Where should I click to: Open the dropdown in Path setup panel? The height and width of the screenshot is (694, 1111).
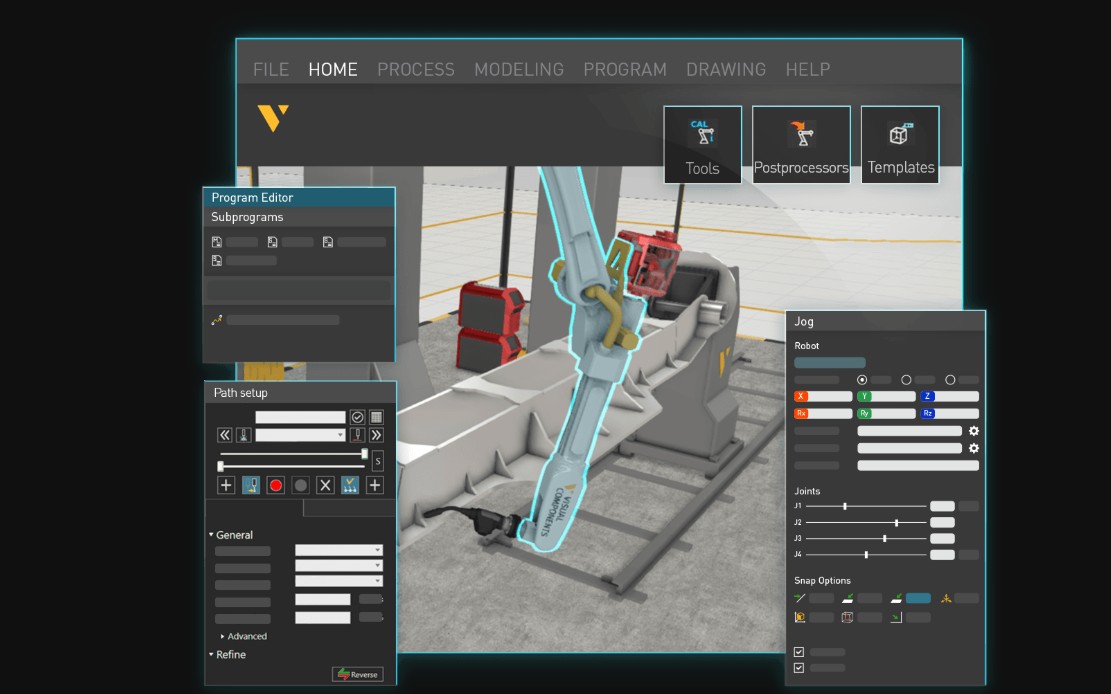[340, 435]
